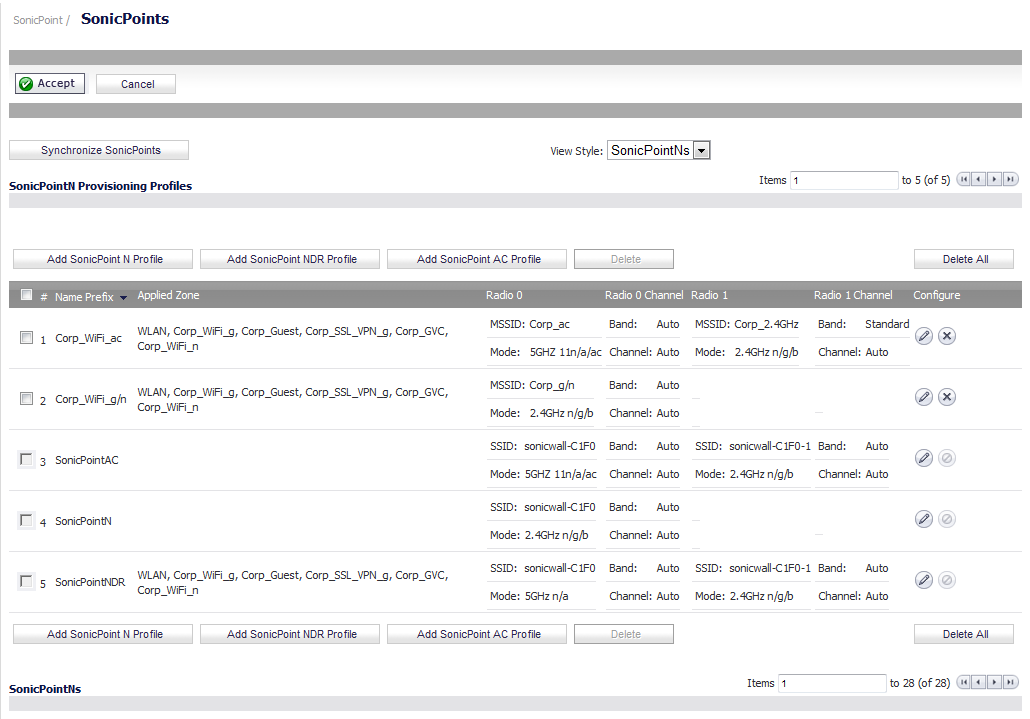Select the SonicPointAC name text
Viewport: 1030px width, 719px height.
click(x=87, y=460)
